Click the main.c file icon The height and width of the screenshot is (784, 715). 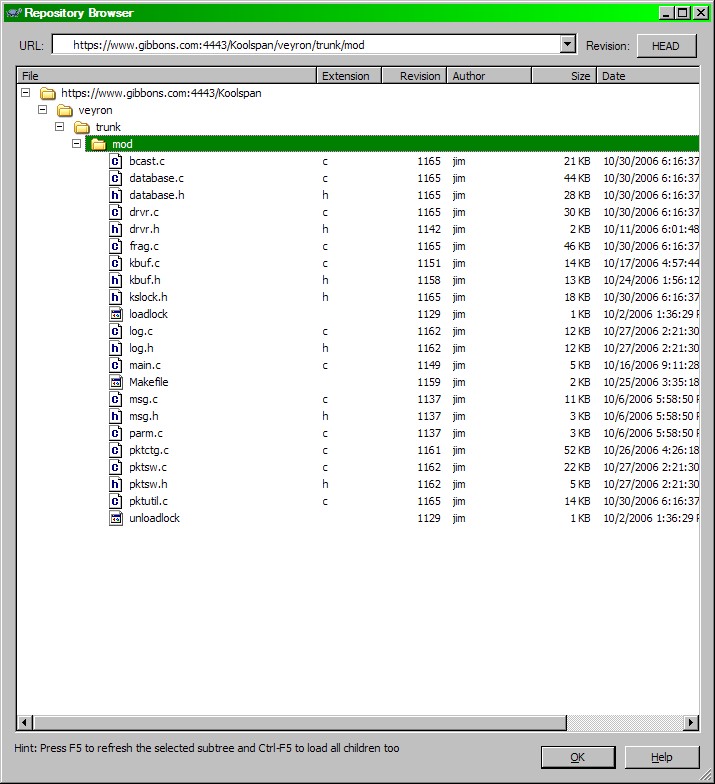coord(116,365)
